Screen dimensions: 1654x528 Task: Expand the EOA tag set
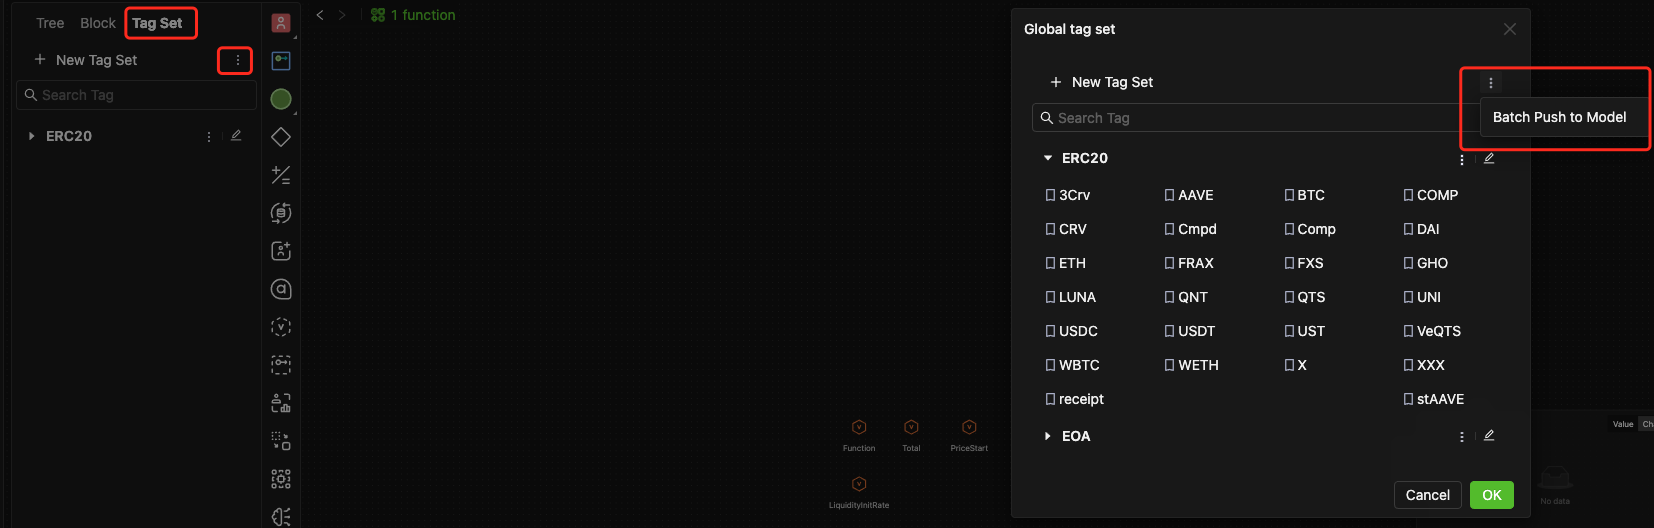pyautogui.click(x=1047, y=436)
